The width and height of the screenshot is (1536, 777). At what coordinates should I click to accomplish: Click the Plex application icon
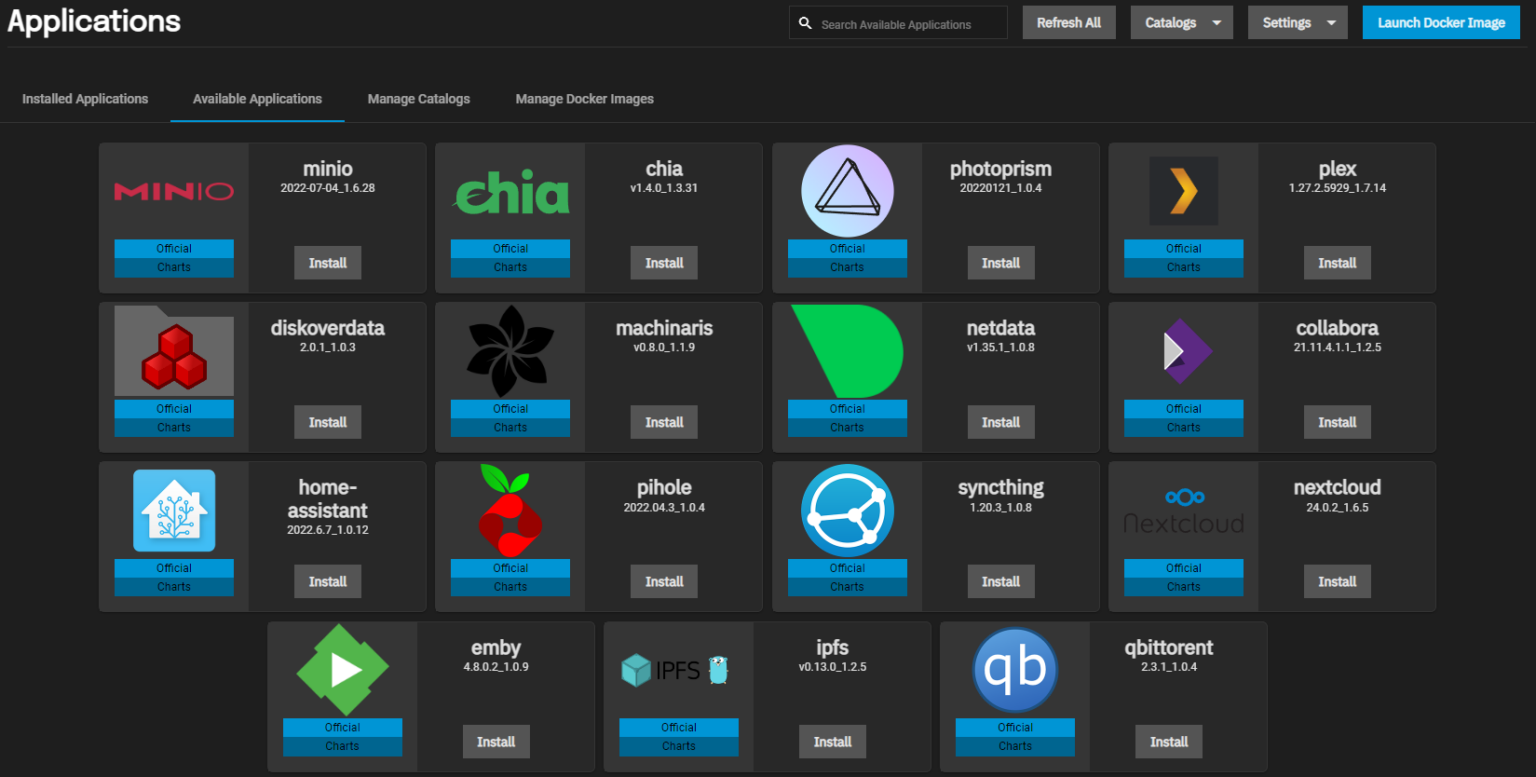[x=1183, y=190]
